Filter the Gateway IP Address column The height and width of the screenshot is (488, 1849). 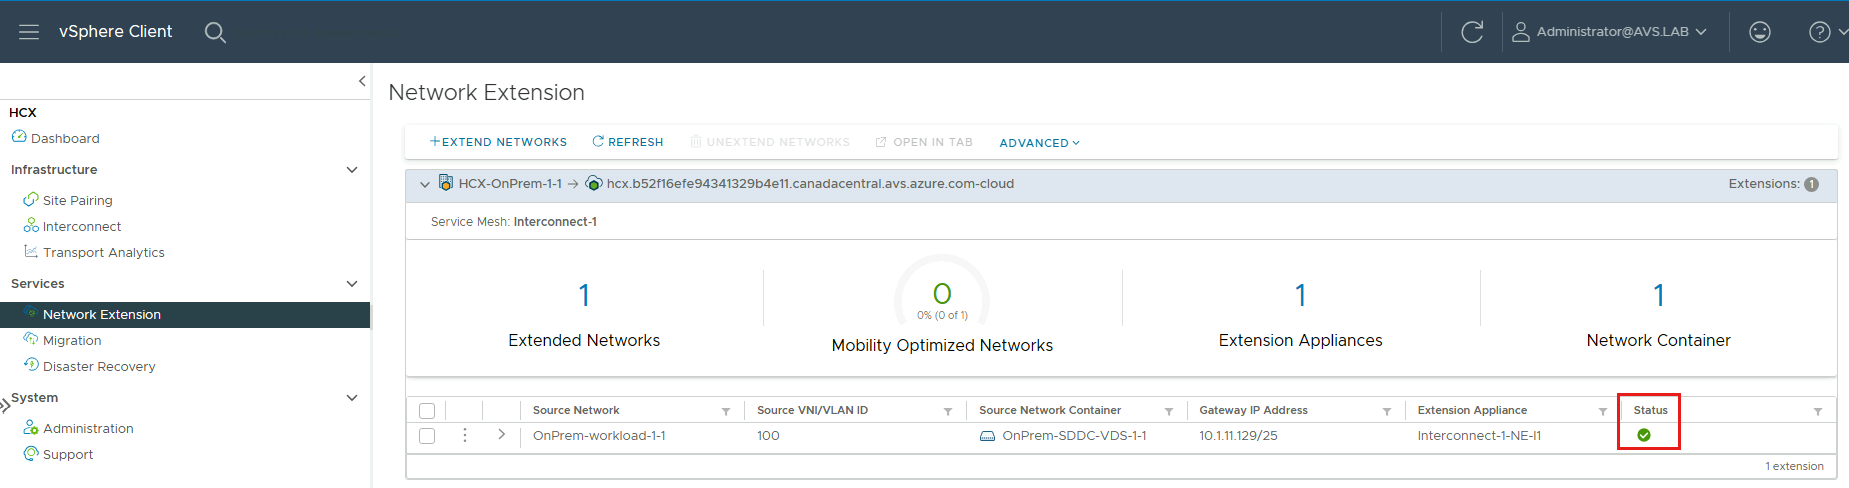pyautogui.click(x=1387, y=411)
